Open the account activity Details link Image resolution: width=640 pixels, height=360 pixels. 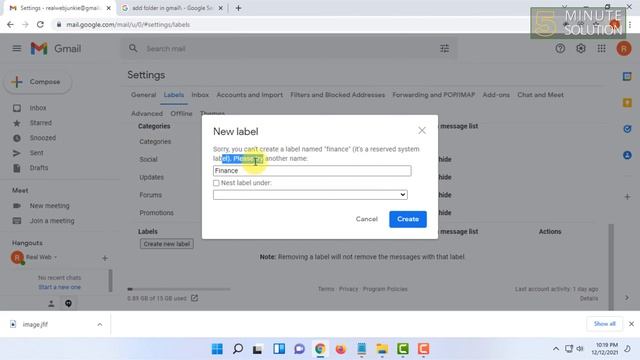tap(589, 298)
